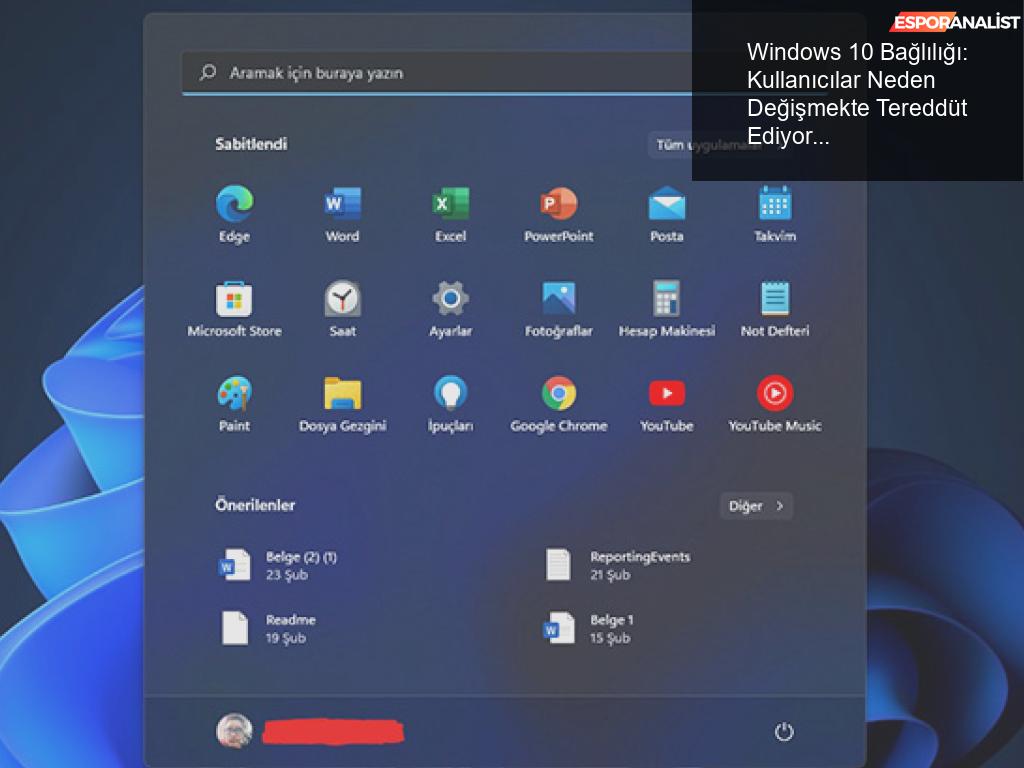Click the Diğer button in Önerilenler
Viewport: 1024px width, 768px height.
pos(756,506)
